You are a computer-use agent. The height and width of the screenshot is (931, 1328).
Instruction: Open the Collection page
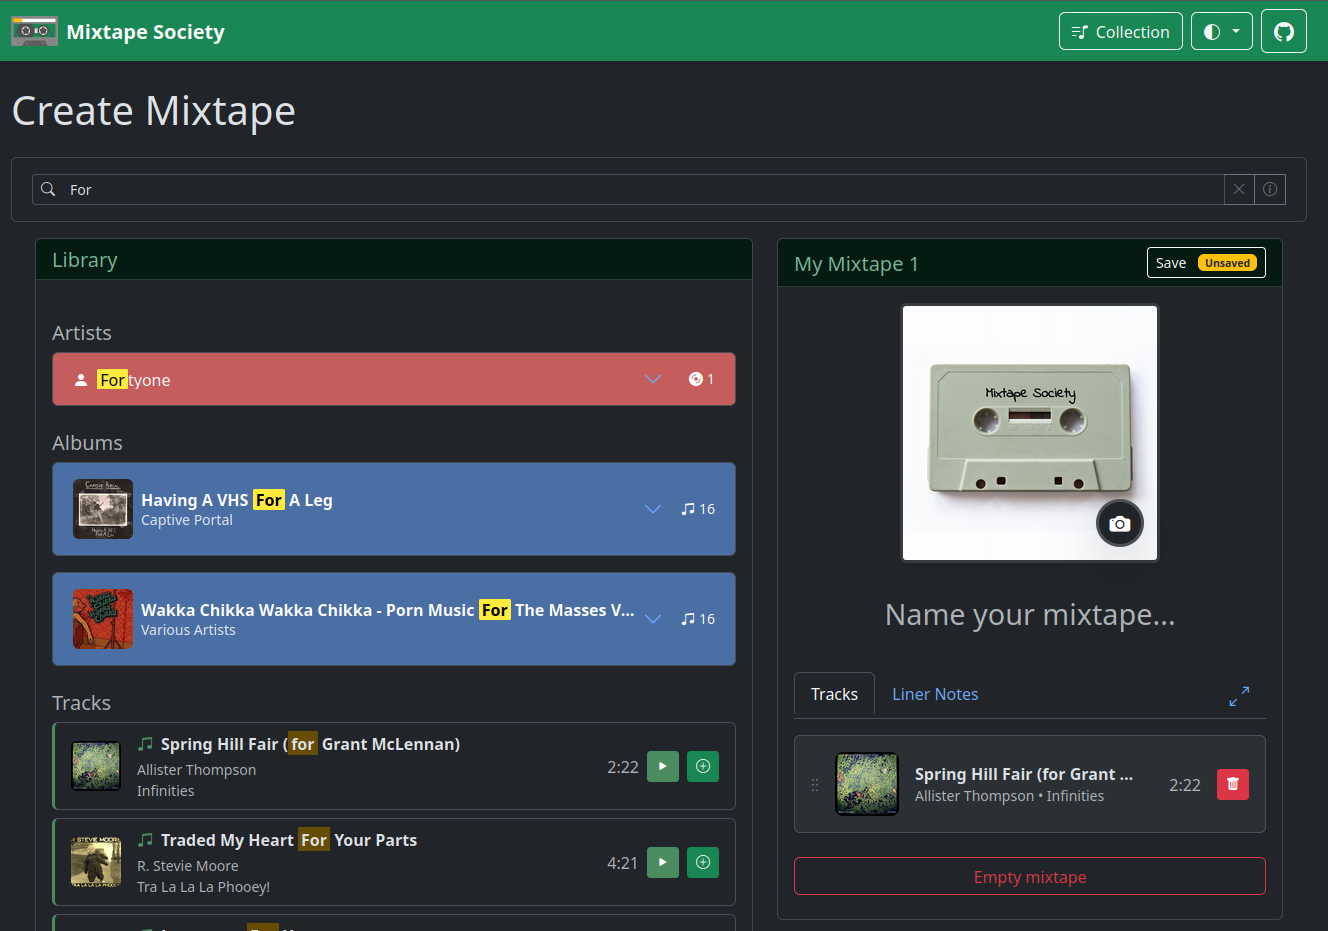click(x=1120, y=32)
